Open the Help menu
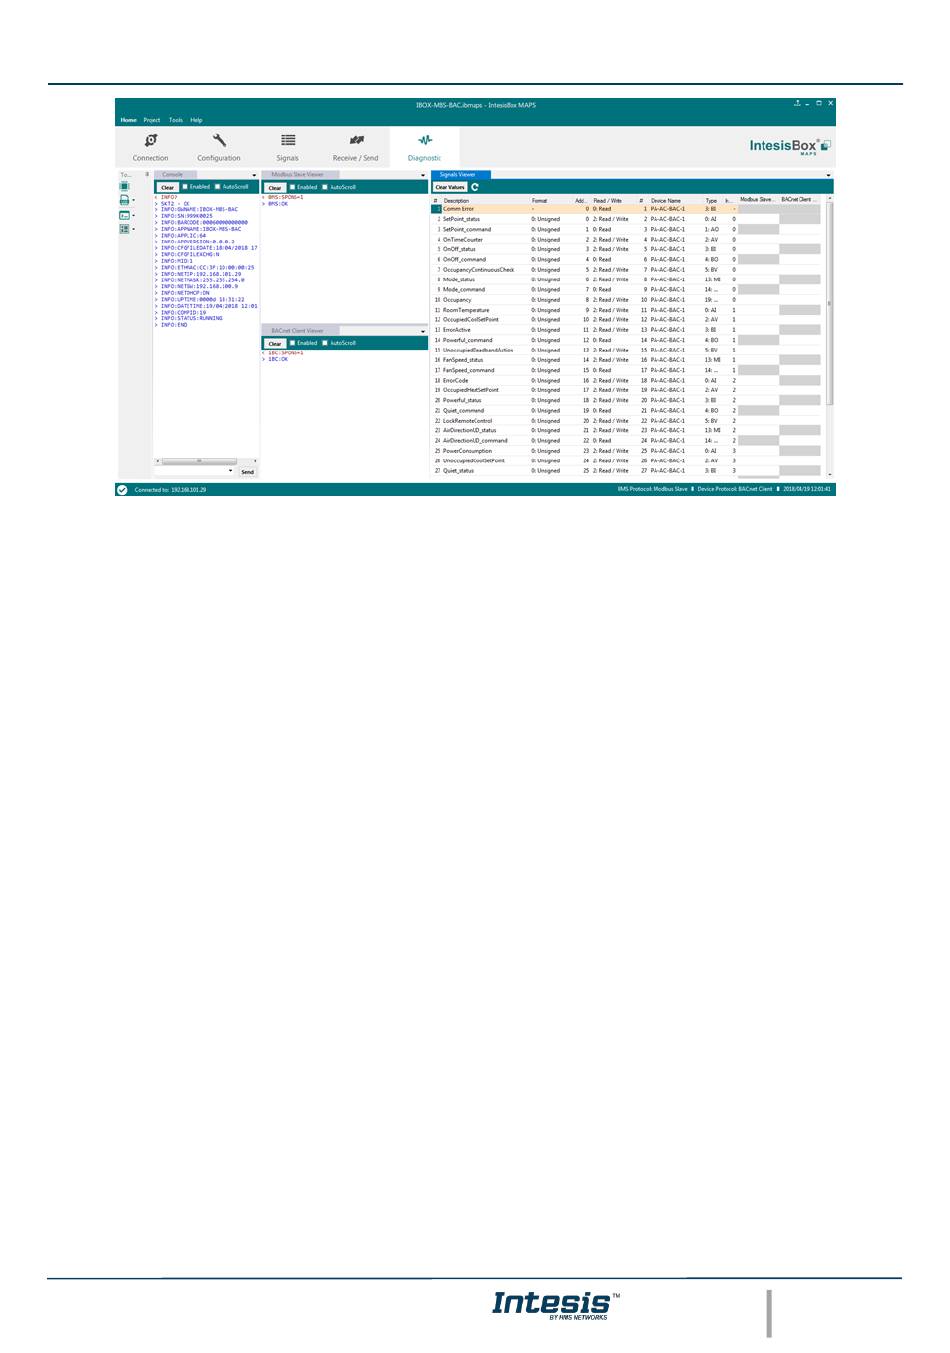Image resolution: width=950 pixels, height=1353 pixels. coord(196,120)
